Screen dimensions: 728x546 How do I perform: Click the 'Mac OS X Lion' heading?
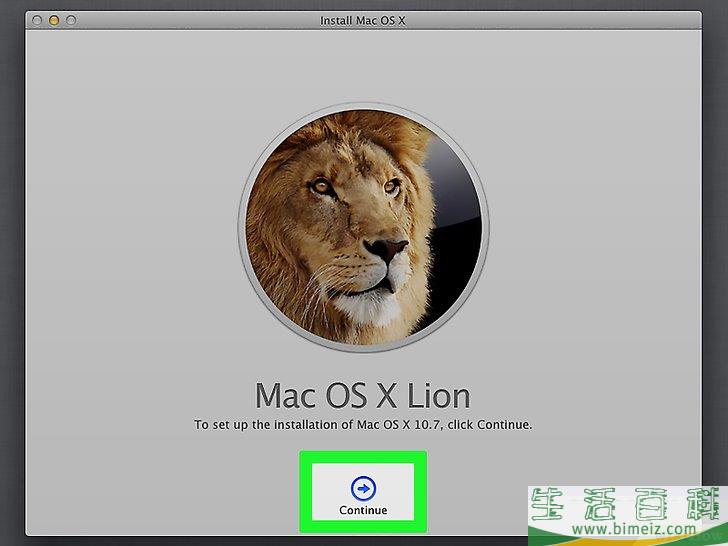363,396
